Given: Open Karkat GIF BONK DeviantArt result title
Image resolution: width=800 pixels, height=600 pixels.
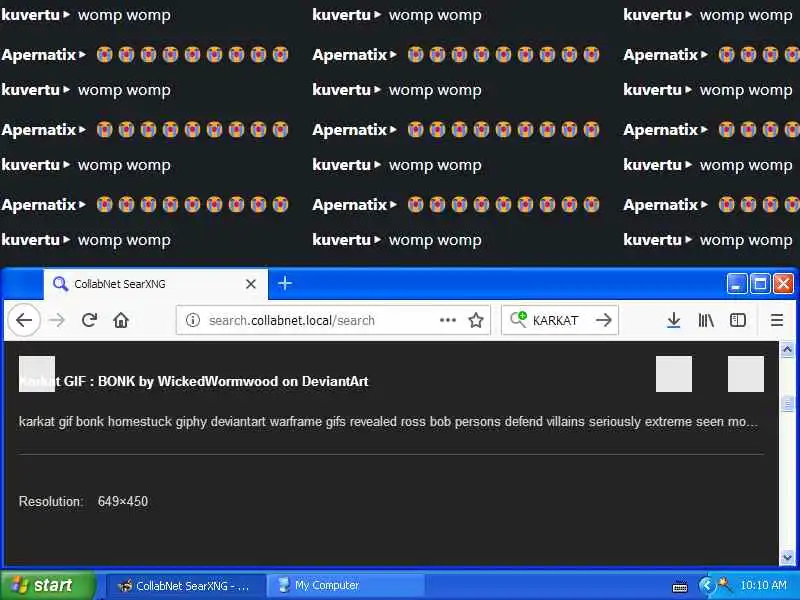Looking at the screenshot, I should (193, 381).
